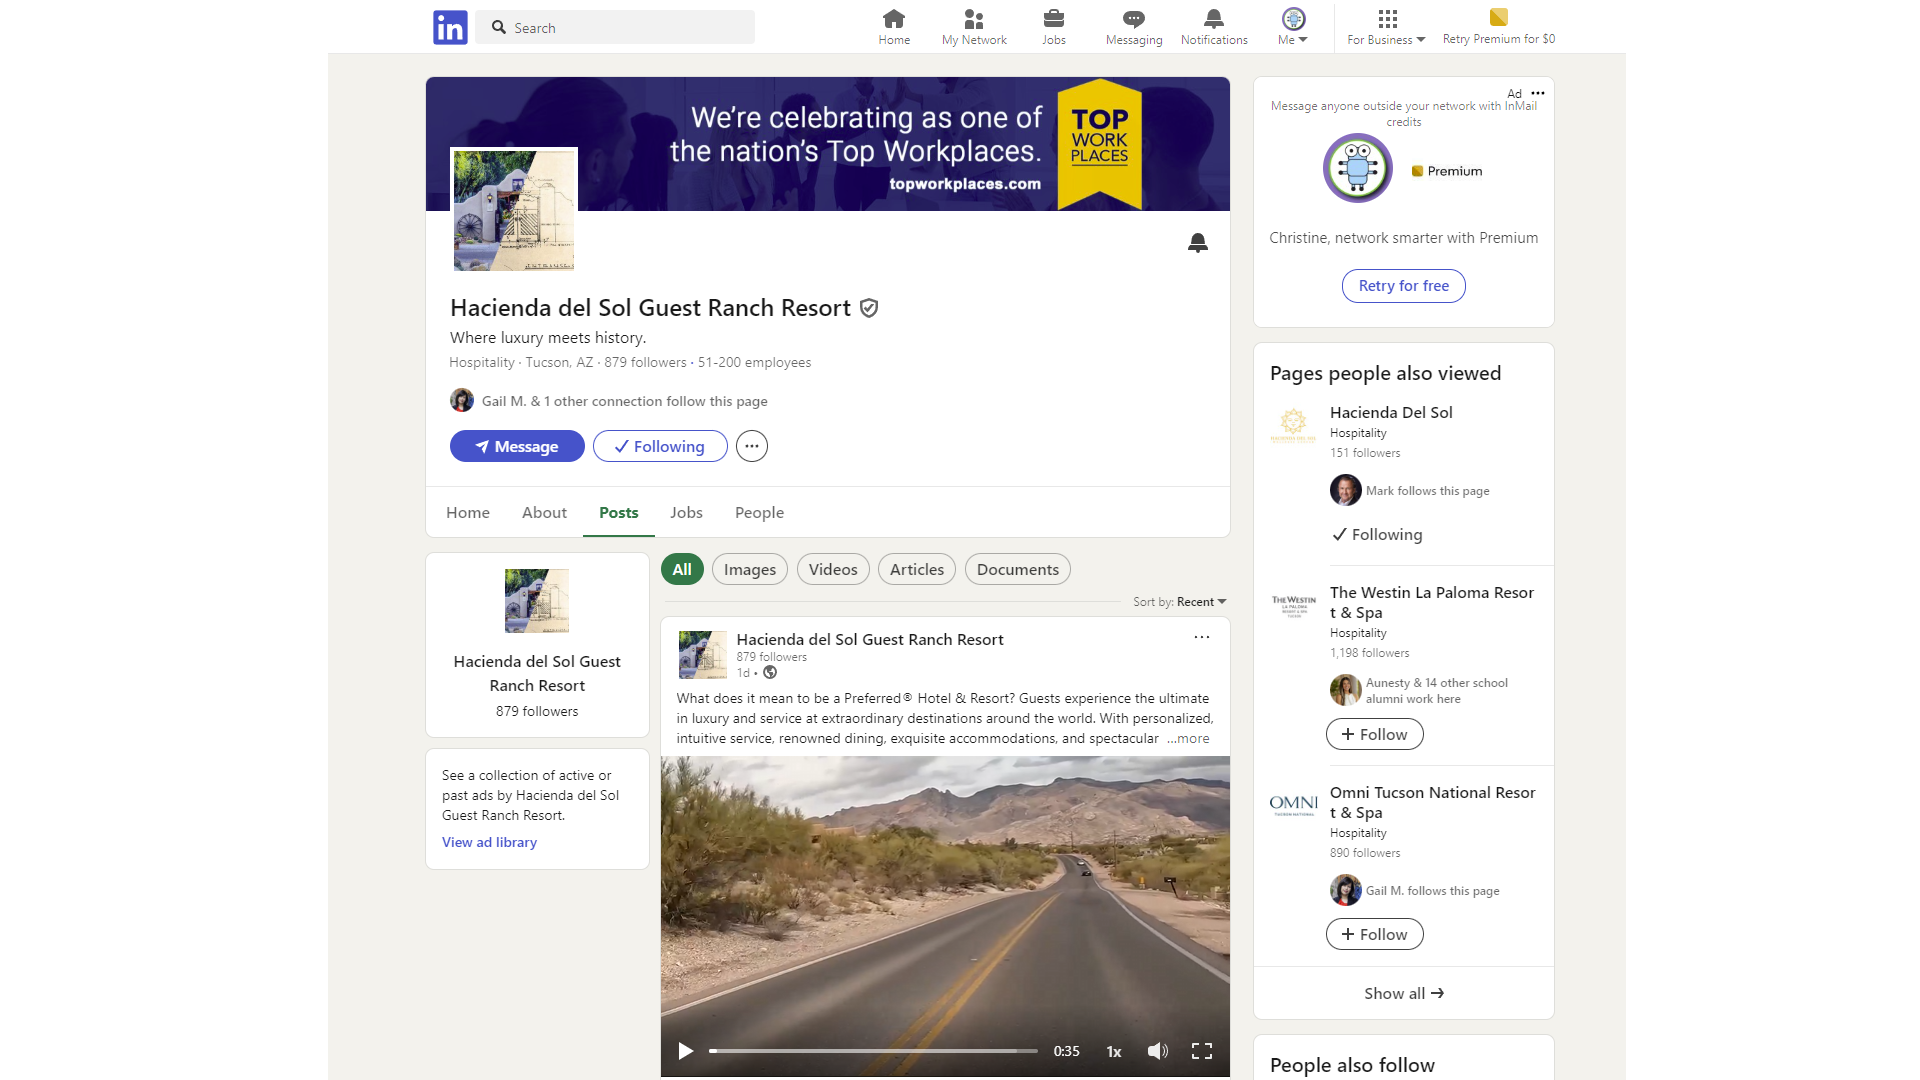The width and height of the screenshot is (1920, 1080).
Task: Switch to the About tab
Action: point(544,513)
